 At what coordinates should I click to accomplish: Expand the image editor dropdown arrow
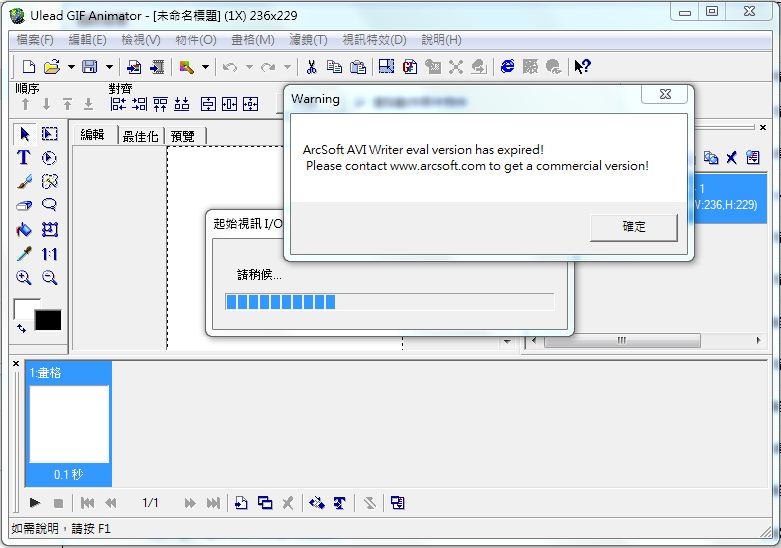point(205,67)
